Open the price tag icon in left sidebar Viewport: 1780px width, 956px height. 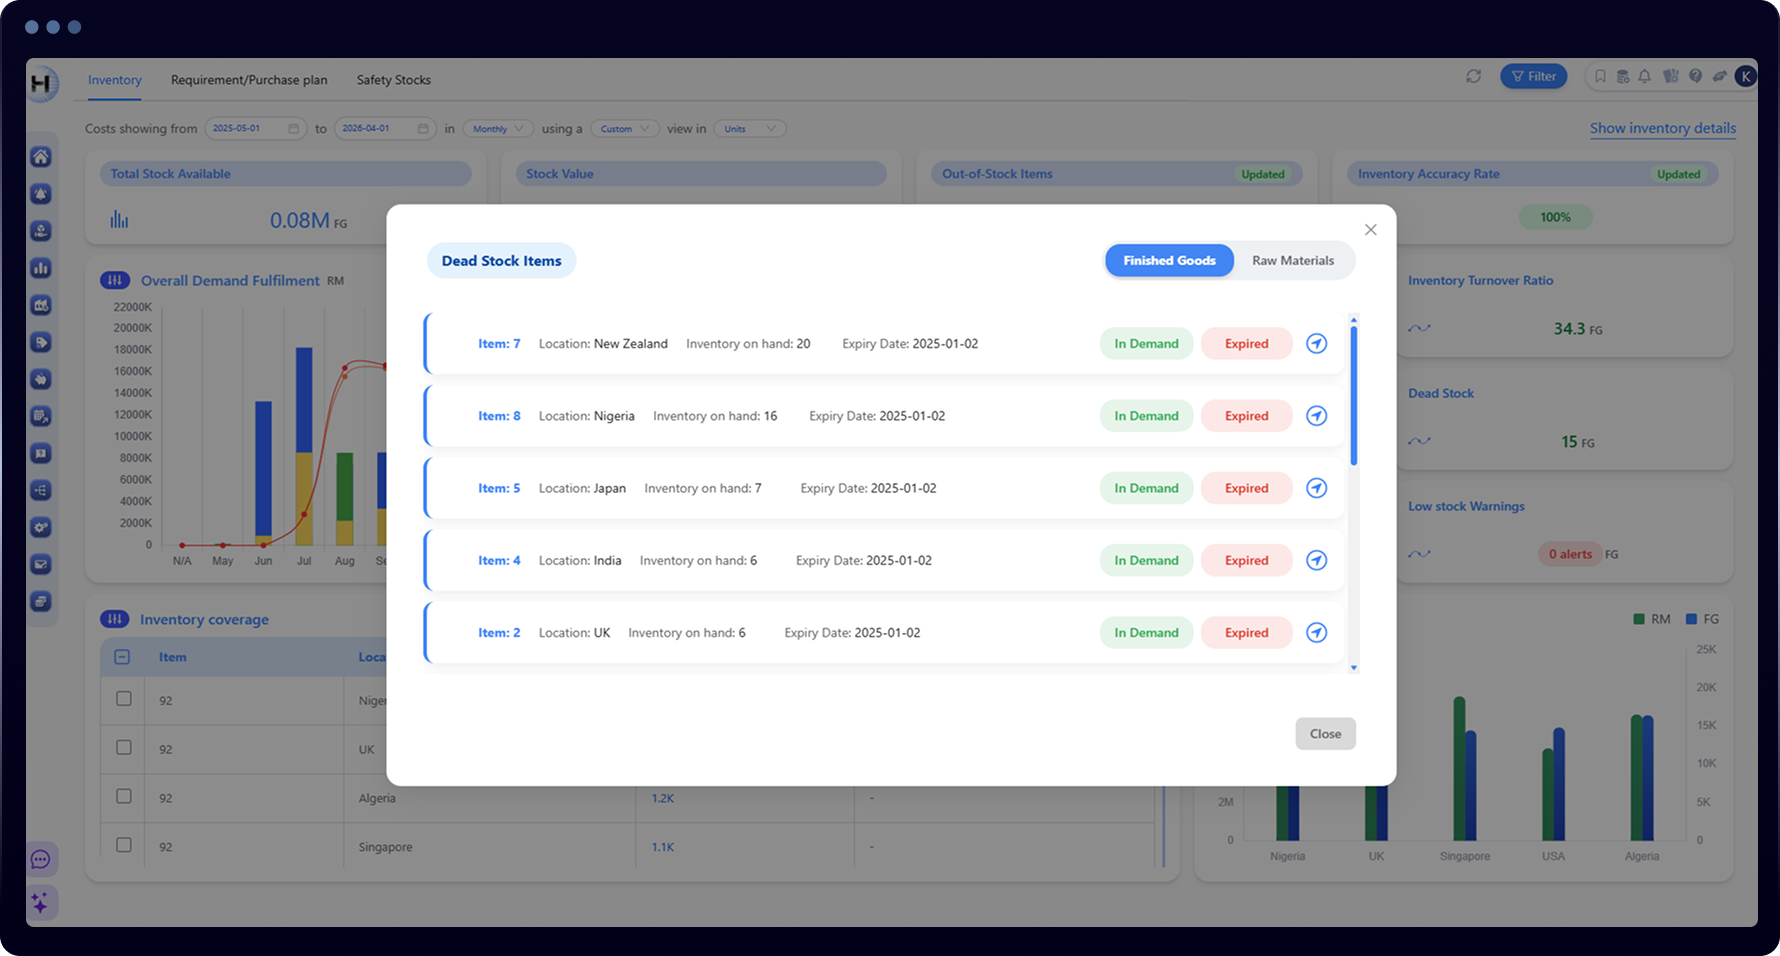coord(41,342)
